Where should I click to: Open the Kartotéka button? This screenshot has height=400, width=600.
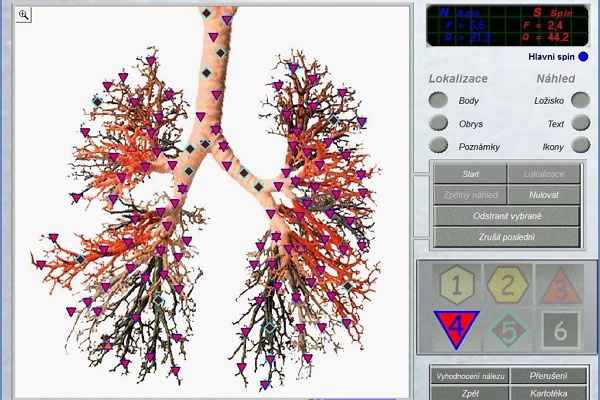tap(548, 393)
